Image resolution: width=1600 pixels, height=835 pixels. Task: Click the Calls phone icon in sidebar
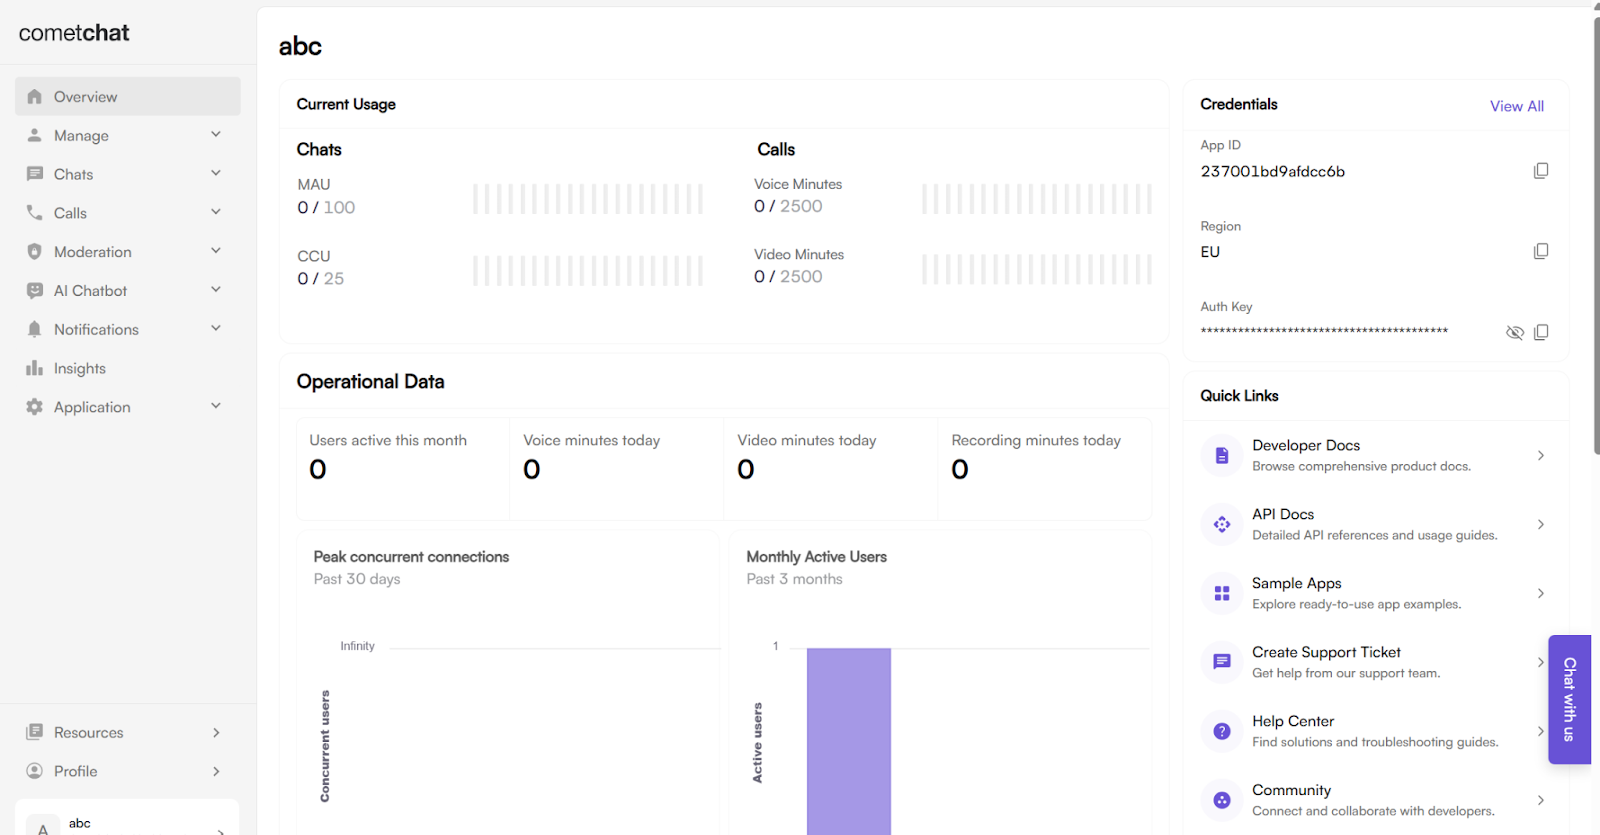(34, 213)
